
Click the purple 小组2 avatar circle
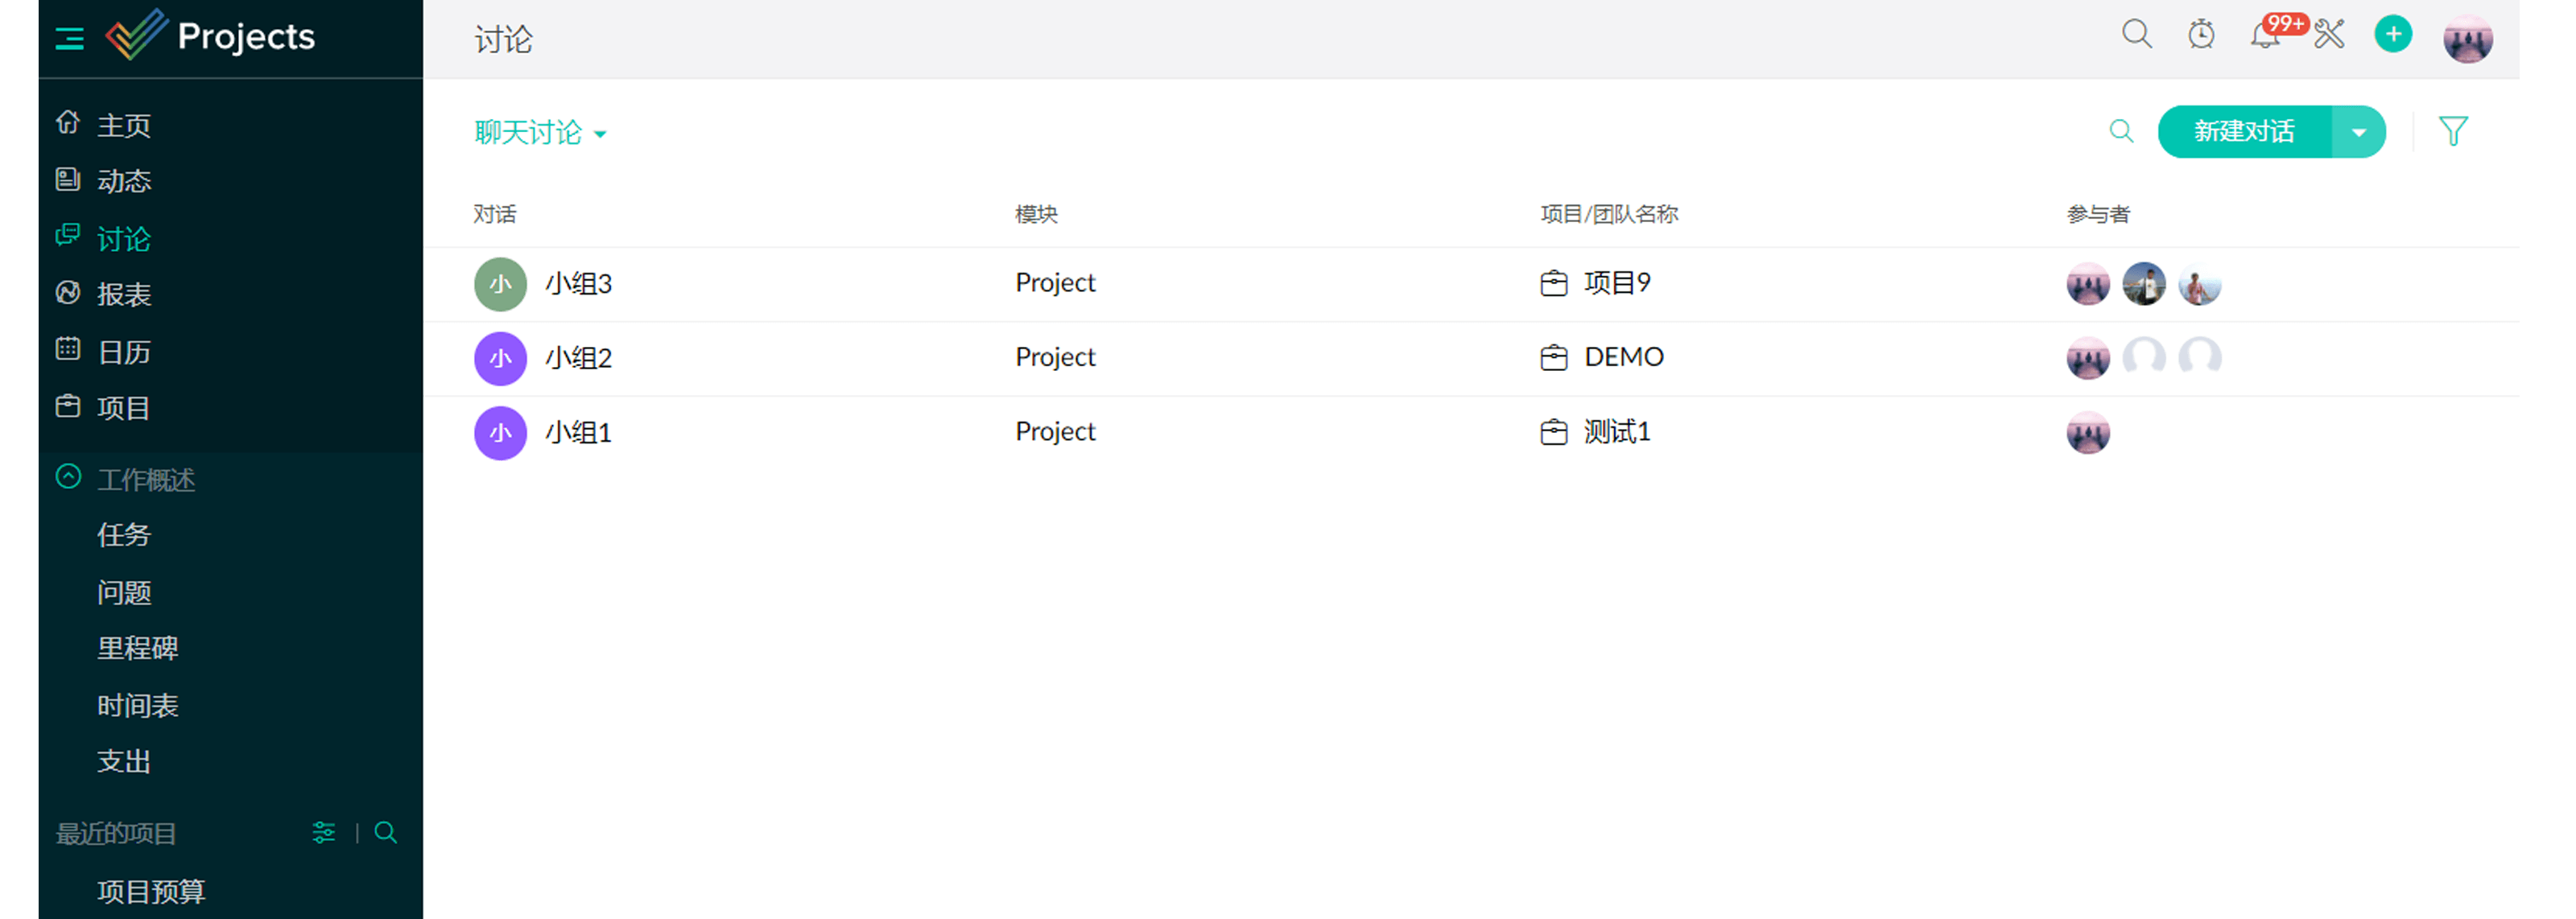(500, 358)
